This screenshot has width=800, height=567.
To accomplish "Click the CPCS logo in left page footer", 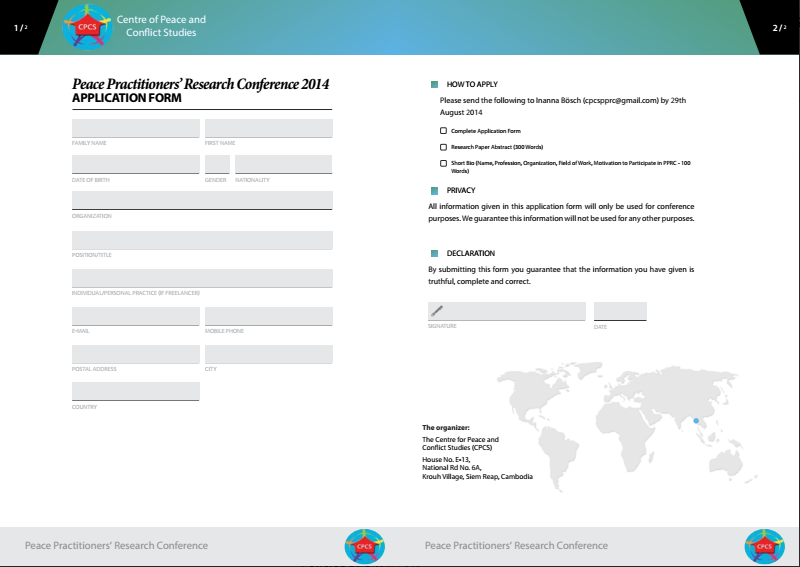I will 364,546.
